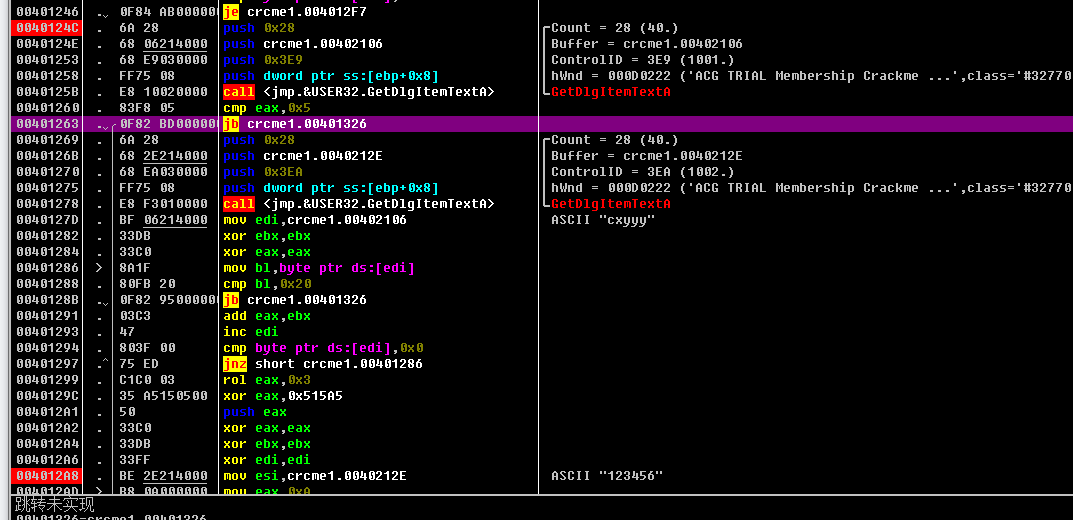Click the mov edi,crcme1.00402106 instruction
Image resolution: width=1073 pixels, height=520 pixels.
coord(314,220)
